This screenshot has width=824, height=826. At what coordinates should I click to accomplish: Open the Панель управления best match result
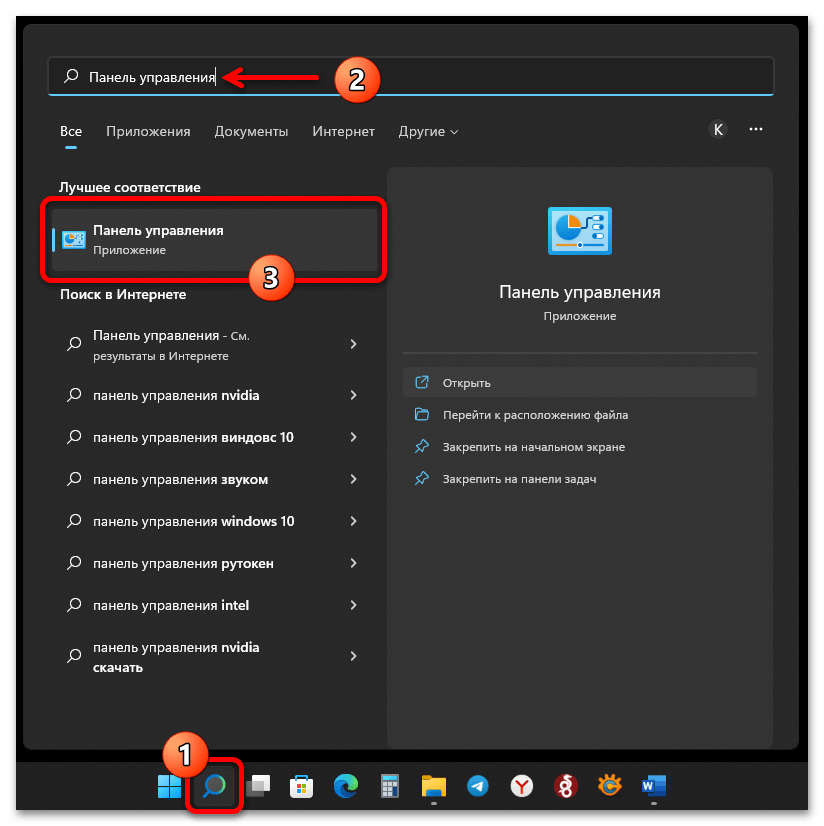(x=214, y=240)
